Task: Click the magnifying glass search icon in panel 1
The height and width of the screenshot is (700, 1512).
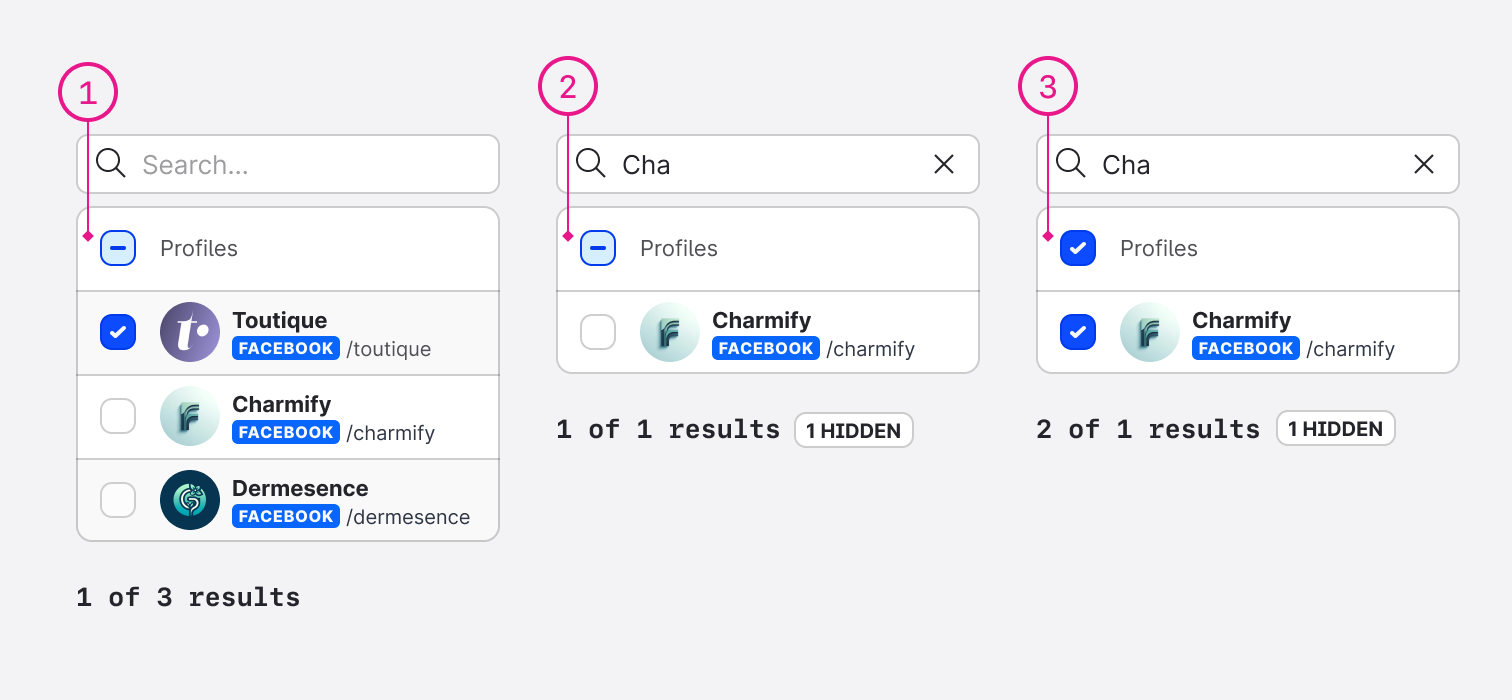Action: (111, 163)
